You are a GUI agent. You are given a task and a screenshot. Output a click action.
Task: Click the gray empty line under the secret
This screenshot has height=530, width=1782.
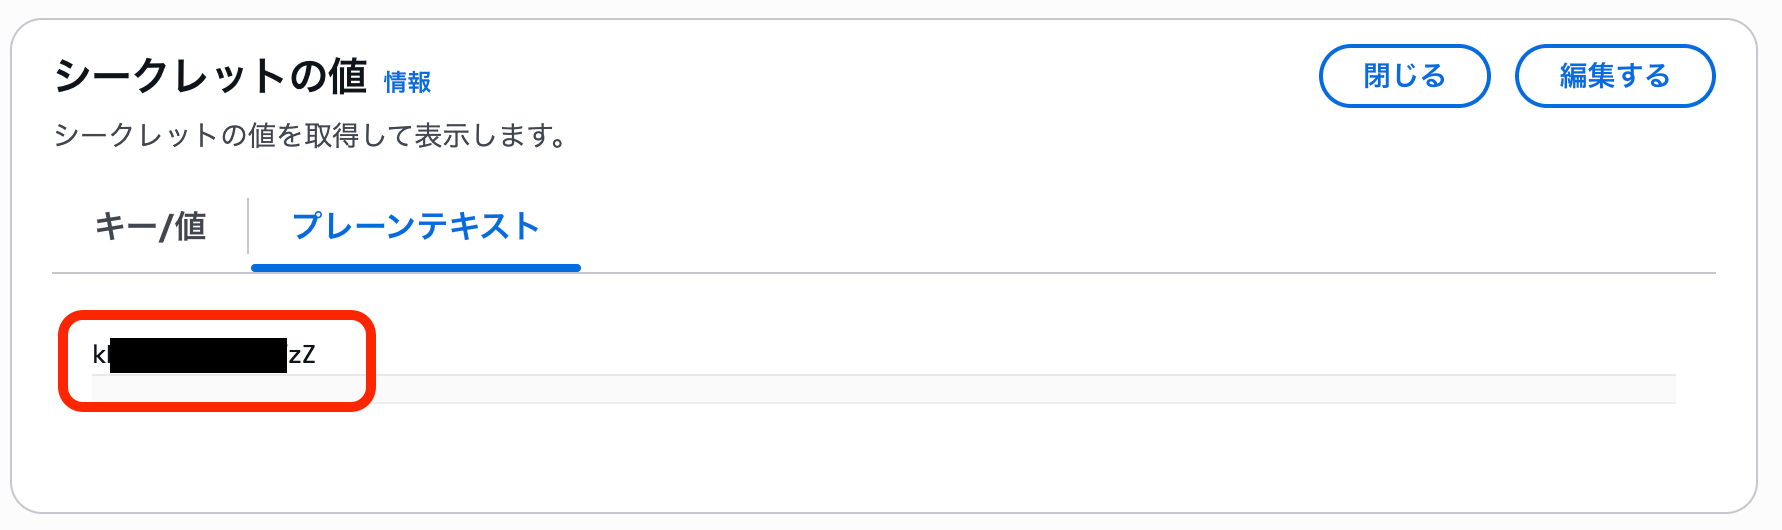click(x=883, y=389)
